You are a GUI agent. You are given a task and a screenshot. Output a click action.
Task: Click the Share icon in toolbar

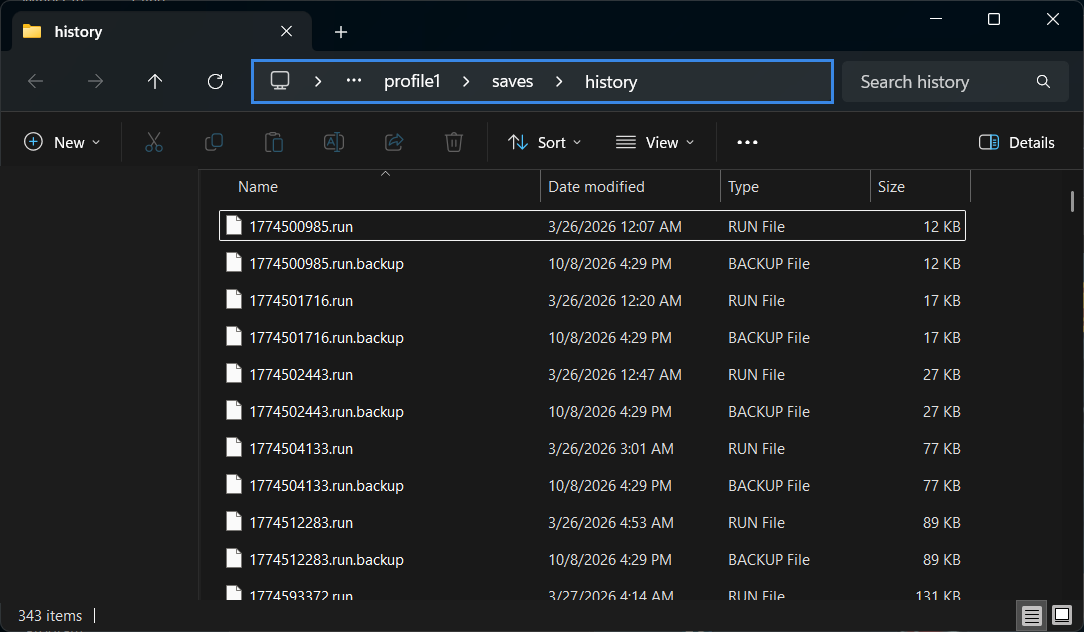[394, 142]
